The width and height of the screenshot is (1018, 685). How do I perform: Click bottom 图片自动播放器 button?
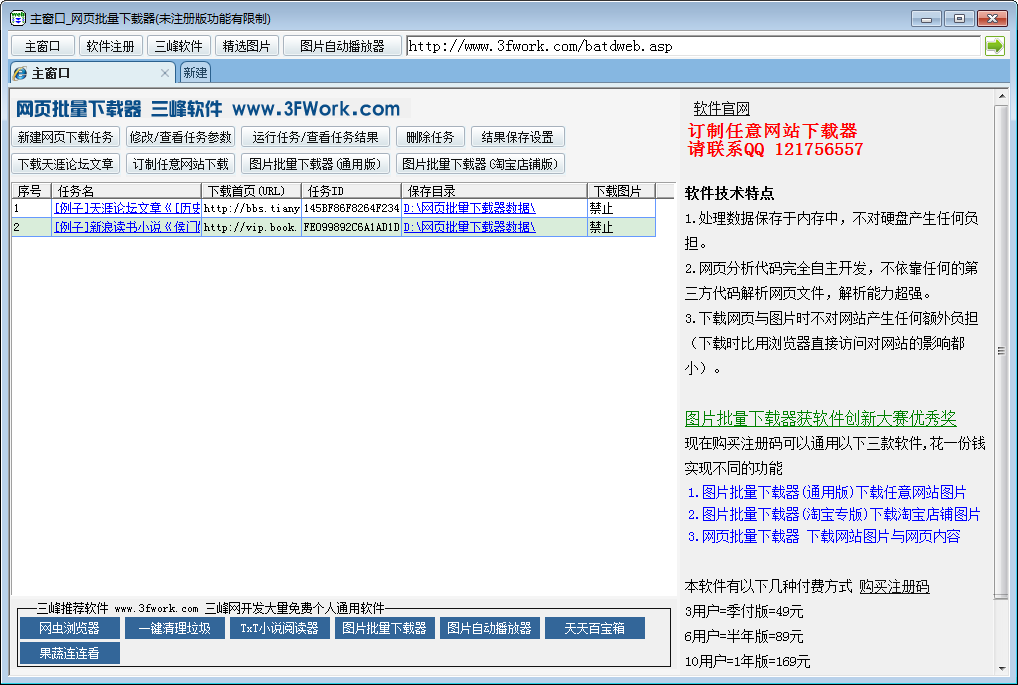coord(490,628)
